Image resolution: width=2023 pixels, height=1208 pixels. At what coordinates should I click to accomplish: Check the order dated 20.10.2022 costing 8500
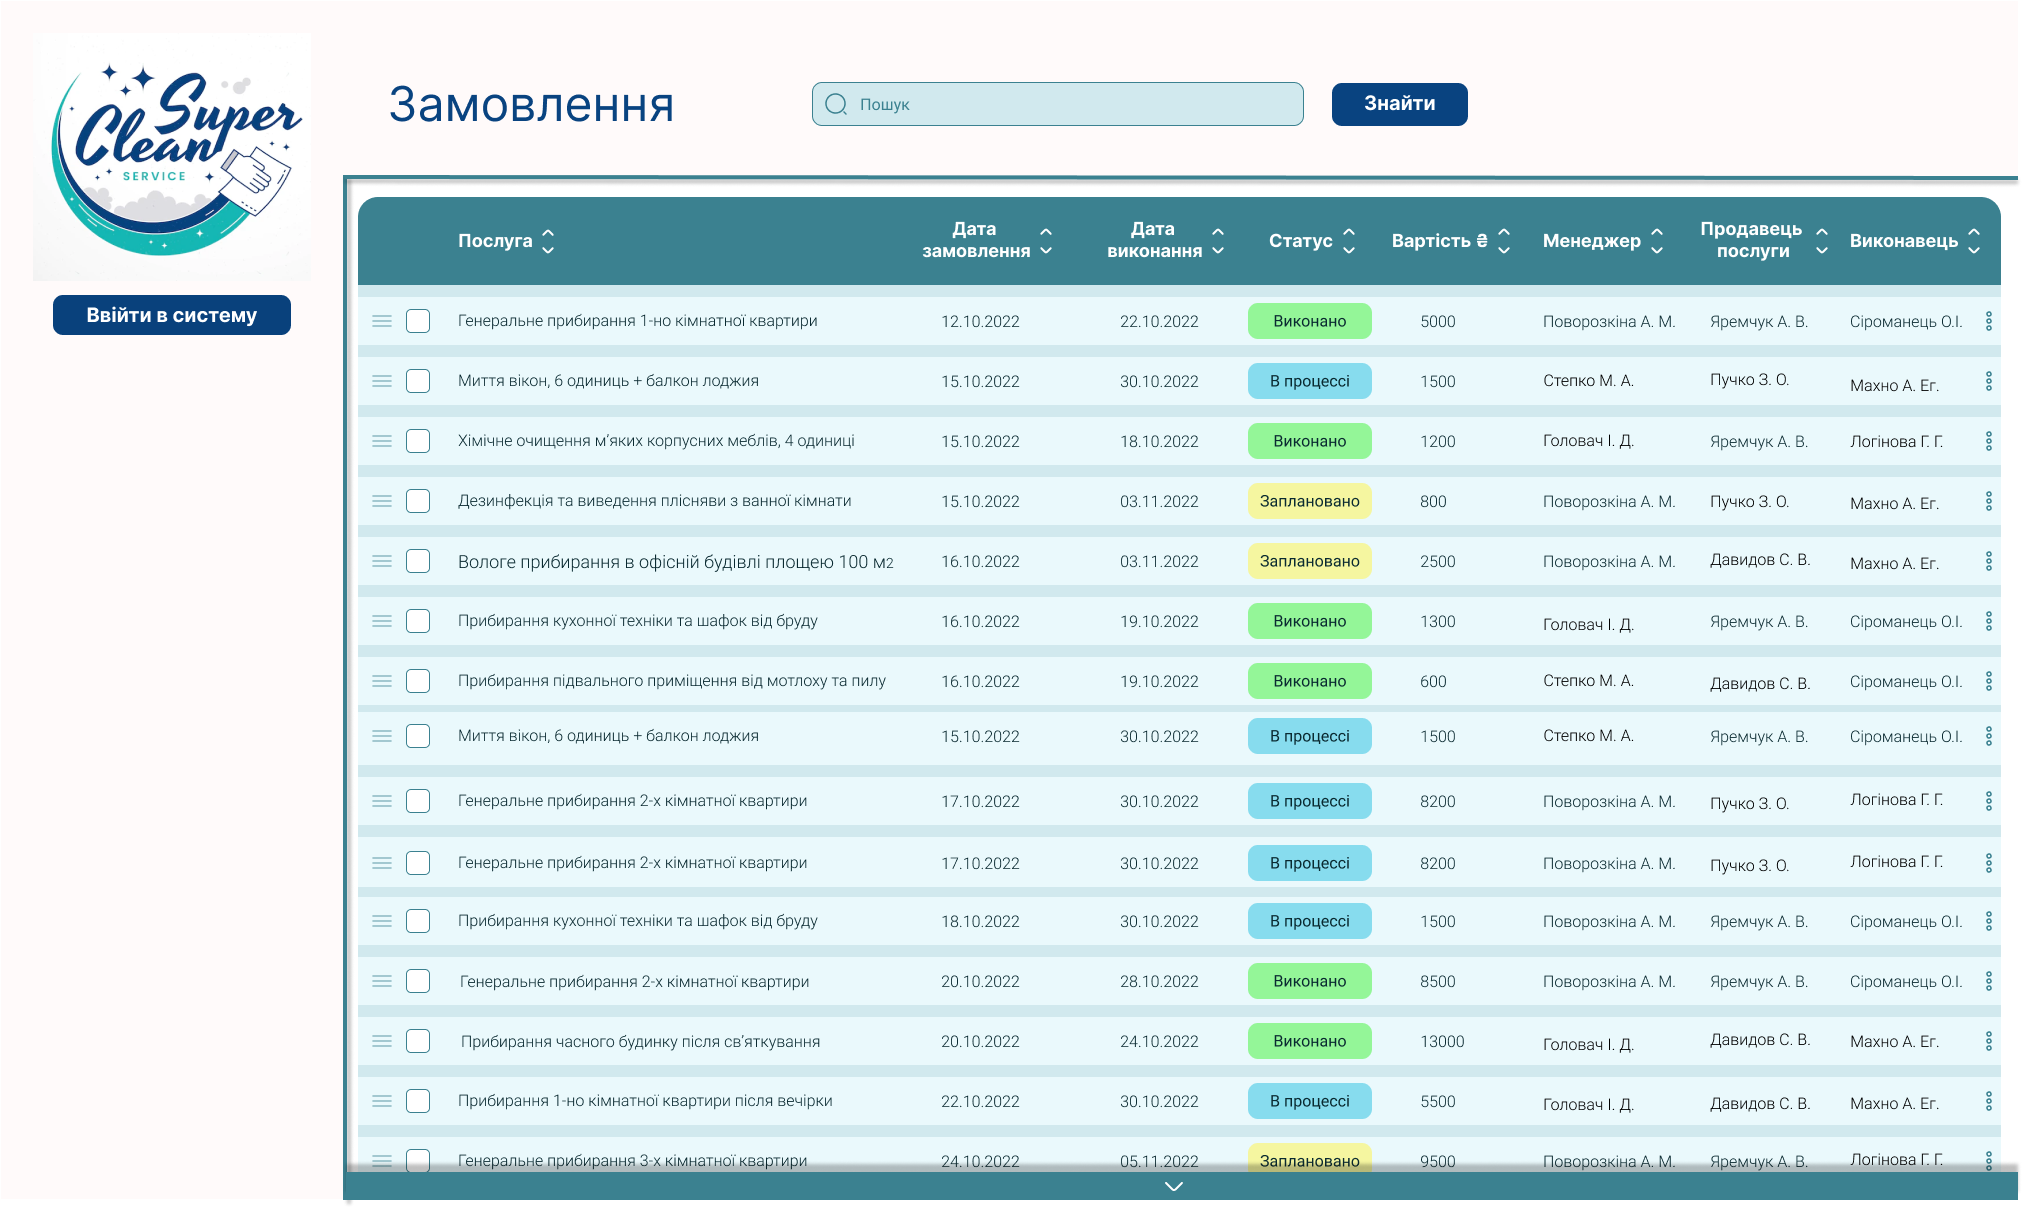tap(418, 981)
